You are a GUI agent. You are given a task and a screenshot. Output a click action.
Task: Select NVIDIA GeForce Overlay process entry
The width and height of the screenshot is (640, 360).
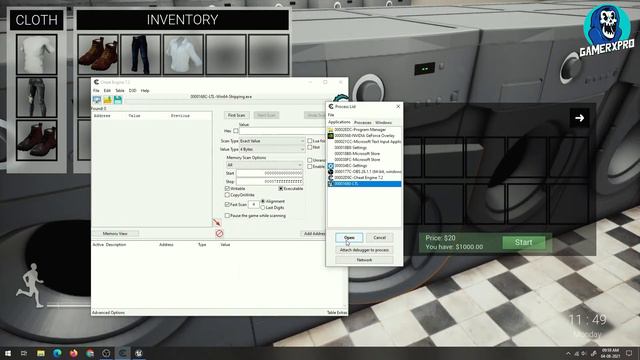click(364, 136)
